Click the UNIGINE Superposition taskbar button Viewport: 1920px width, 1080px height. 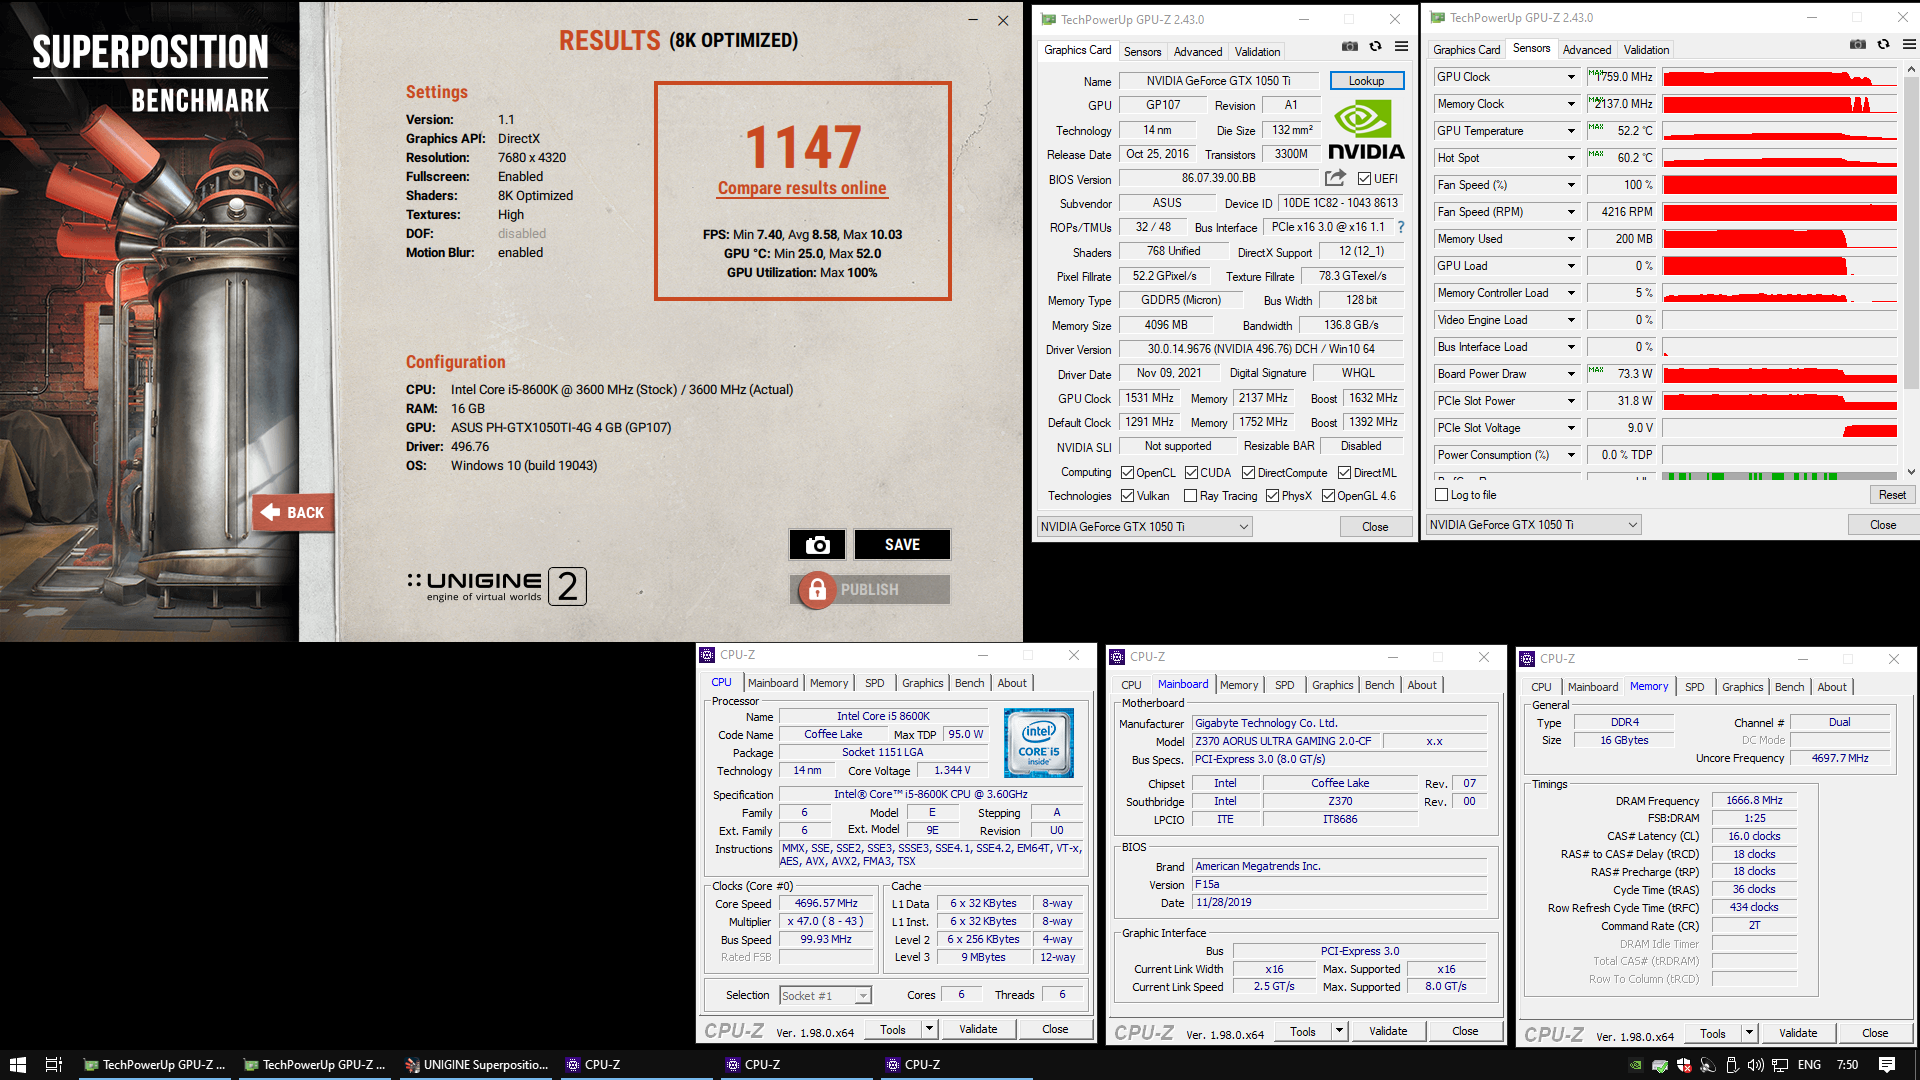(x=478, y=1065)
